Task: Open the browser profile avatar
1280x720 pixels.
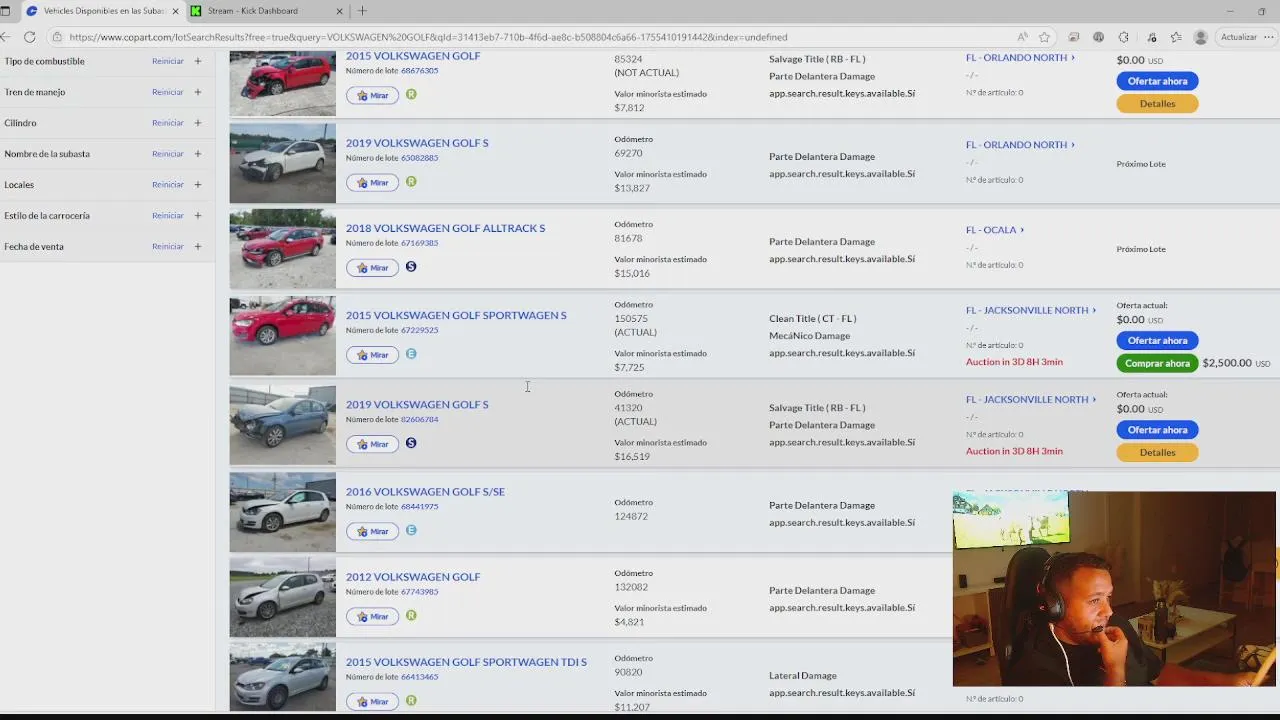Action: [1201, 37]
